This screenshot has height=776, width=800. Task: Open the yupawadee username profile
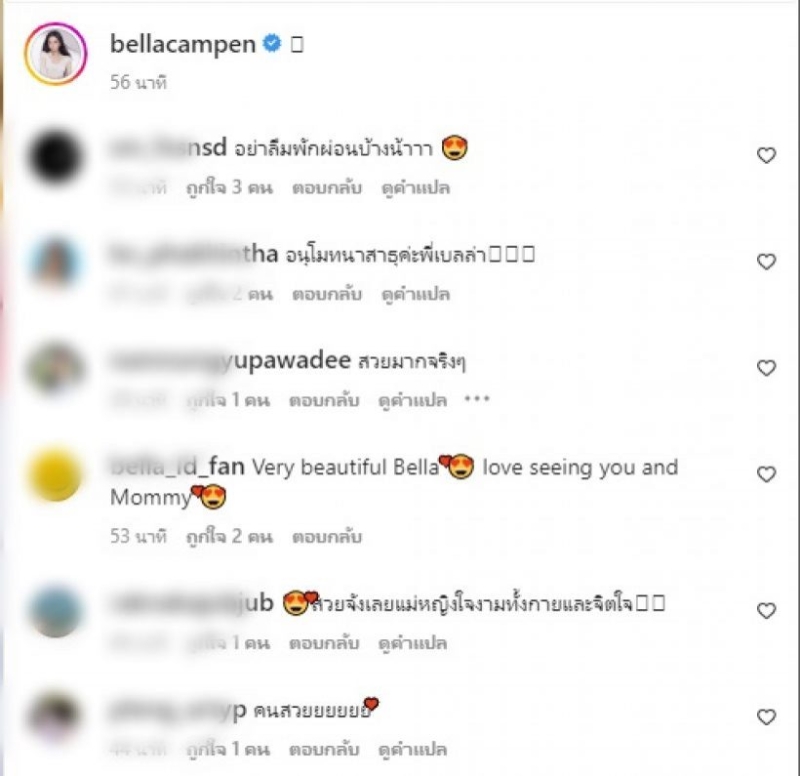click(231, 361)
